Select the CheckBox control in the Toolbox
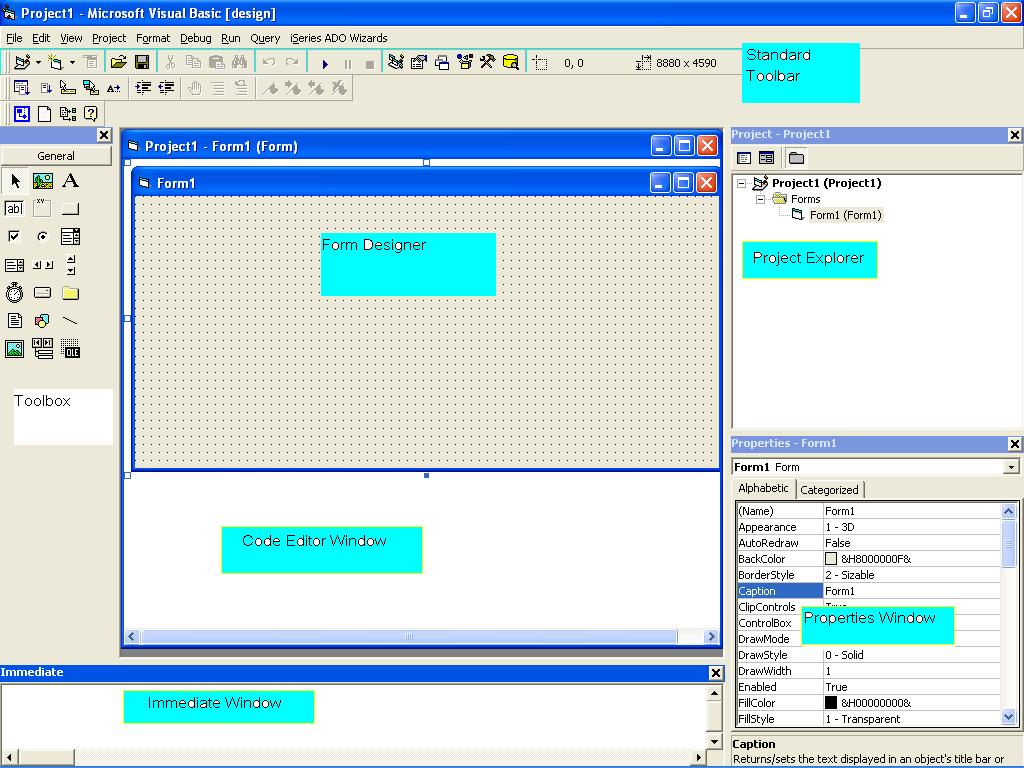The width and height of the screenshot is (1024, 768). (14, 236)
